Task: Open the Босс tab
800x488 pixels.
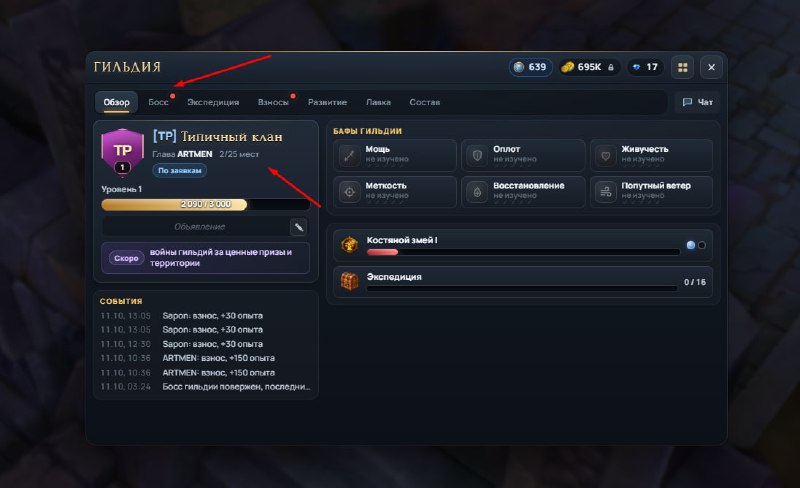Action: tap(158, 102)
